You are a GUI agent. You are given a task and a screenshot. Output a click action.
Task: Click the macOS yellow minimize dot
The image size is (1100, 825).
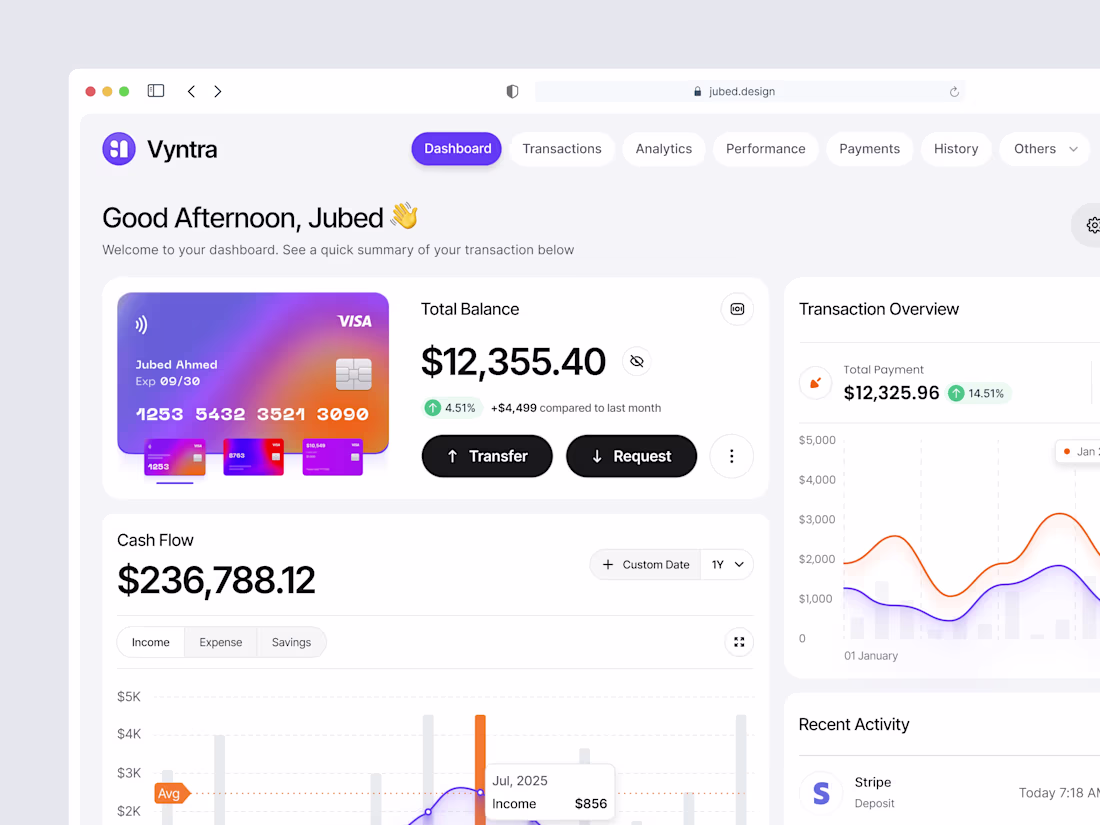[107, 91]
